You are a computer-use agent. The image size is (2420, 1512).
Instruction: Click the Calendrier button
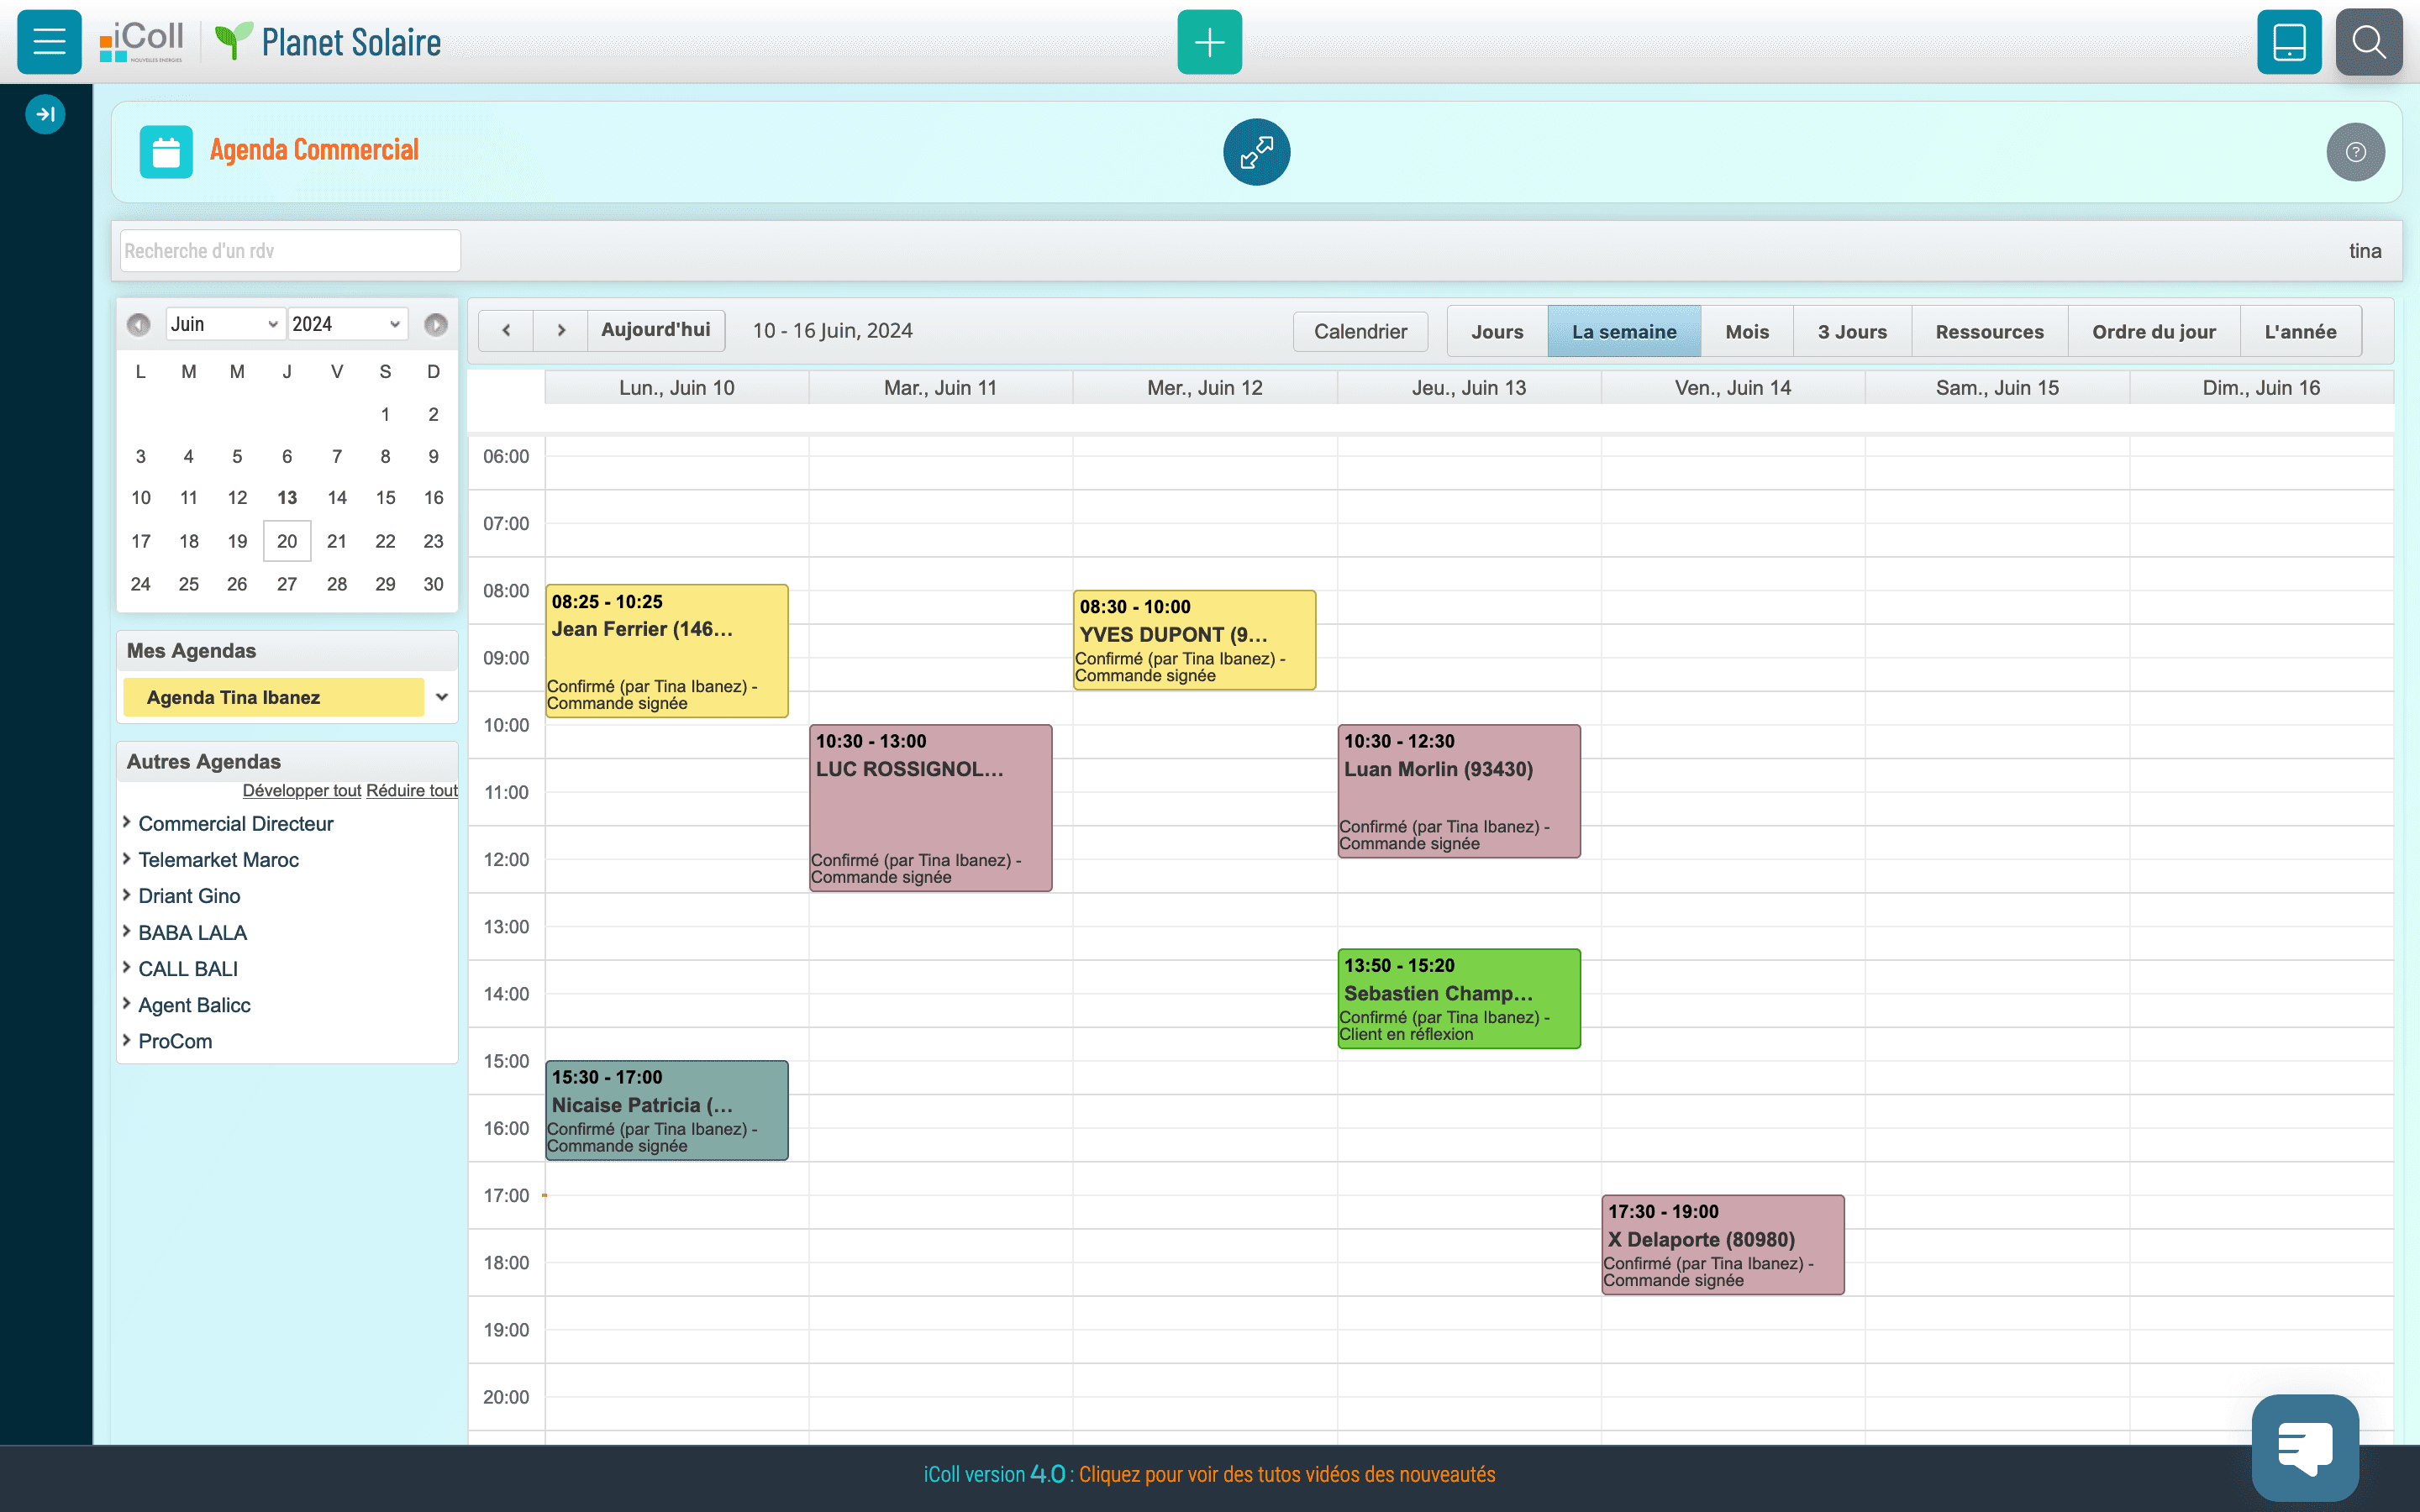coord(1360,332)
